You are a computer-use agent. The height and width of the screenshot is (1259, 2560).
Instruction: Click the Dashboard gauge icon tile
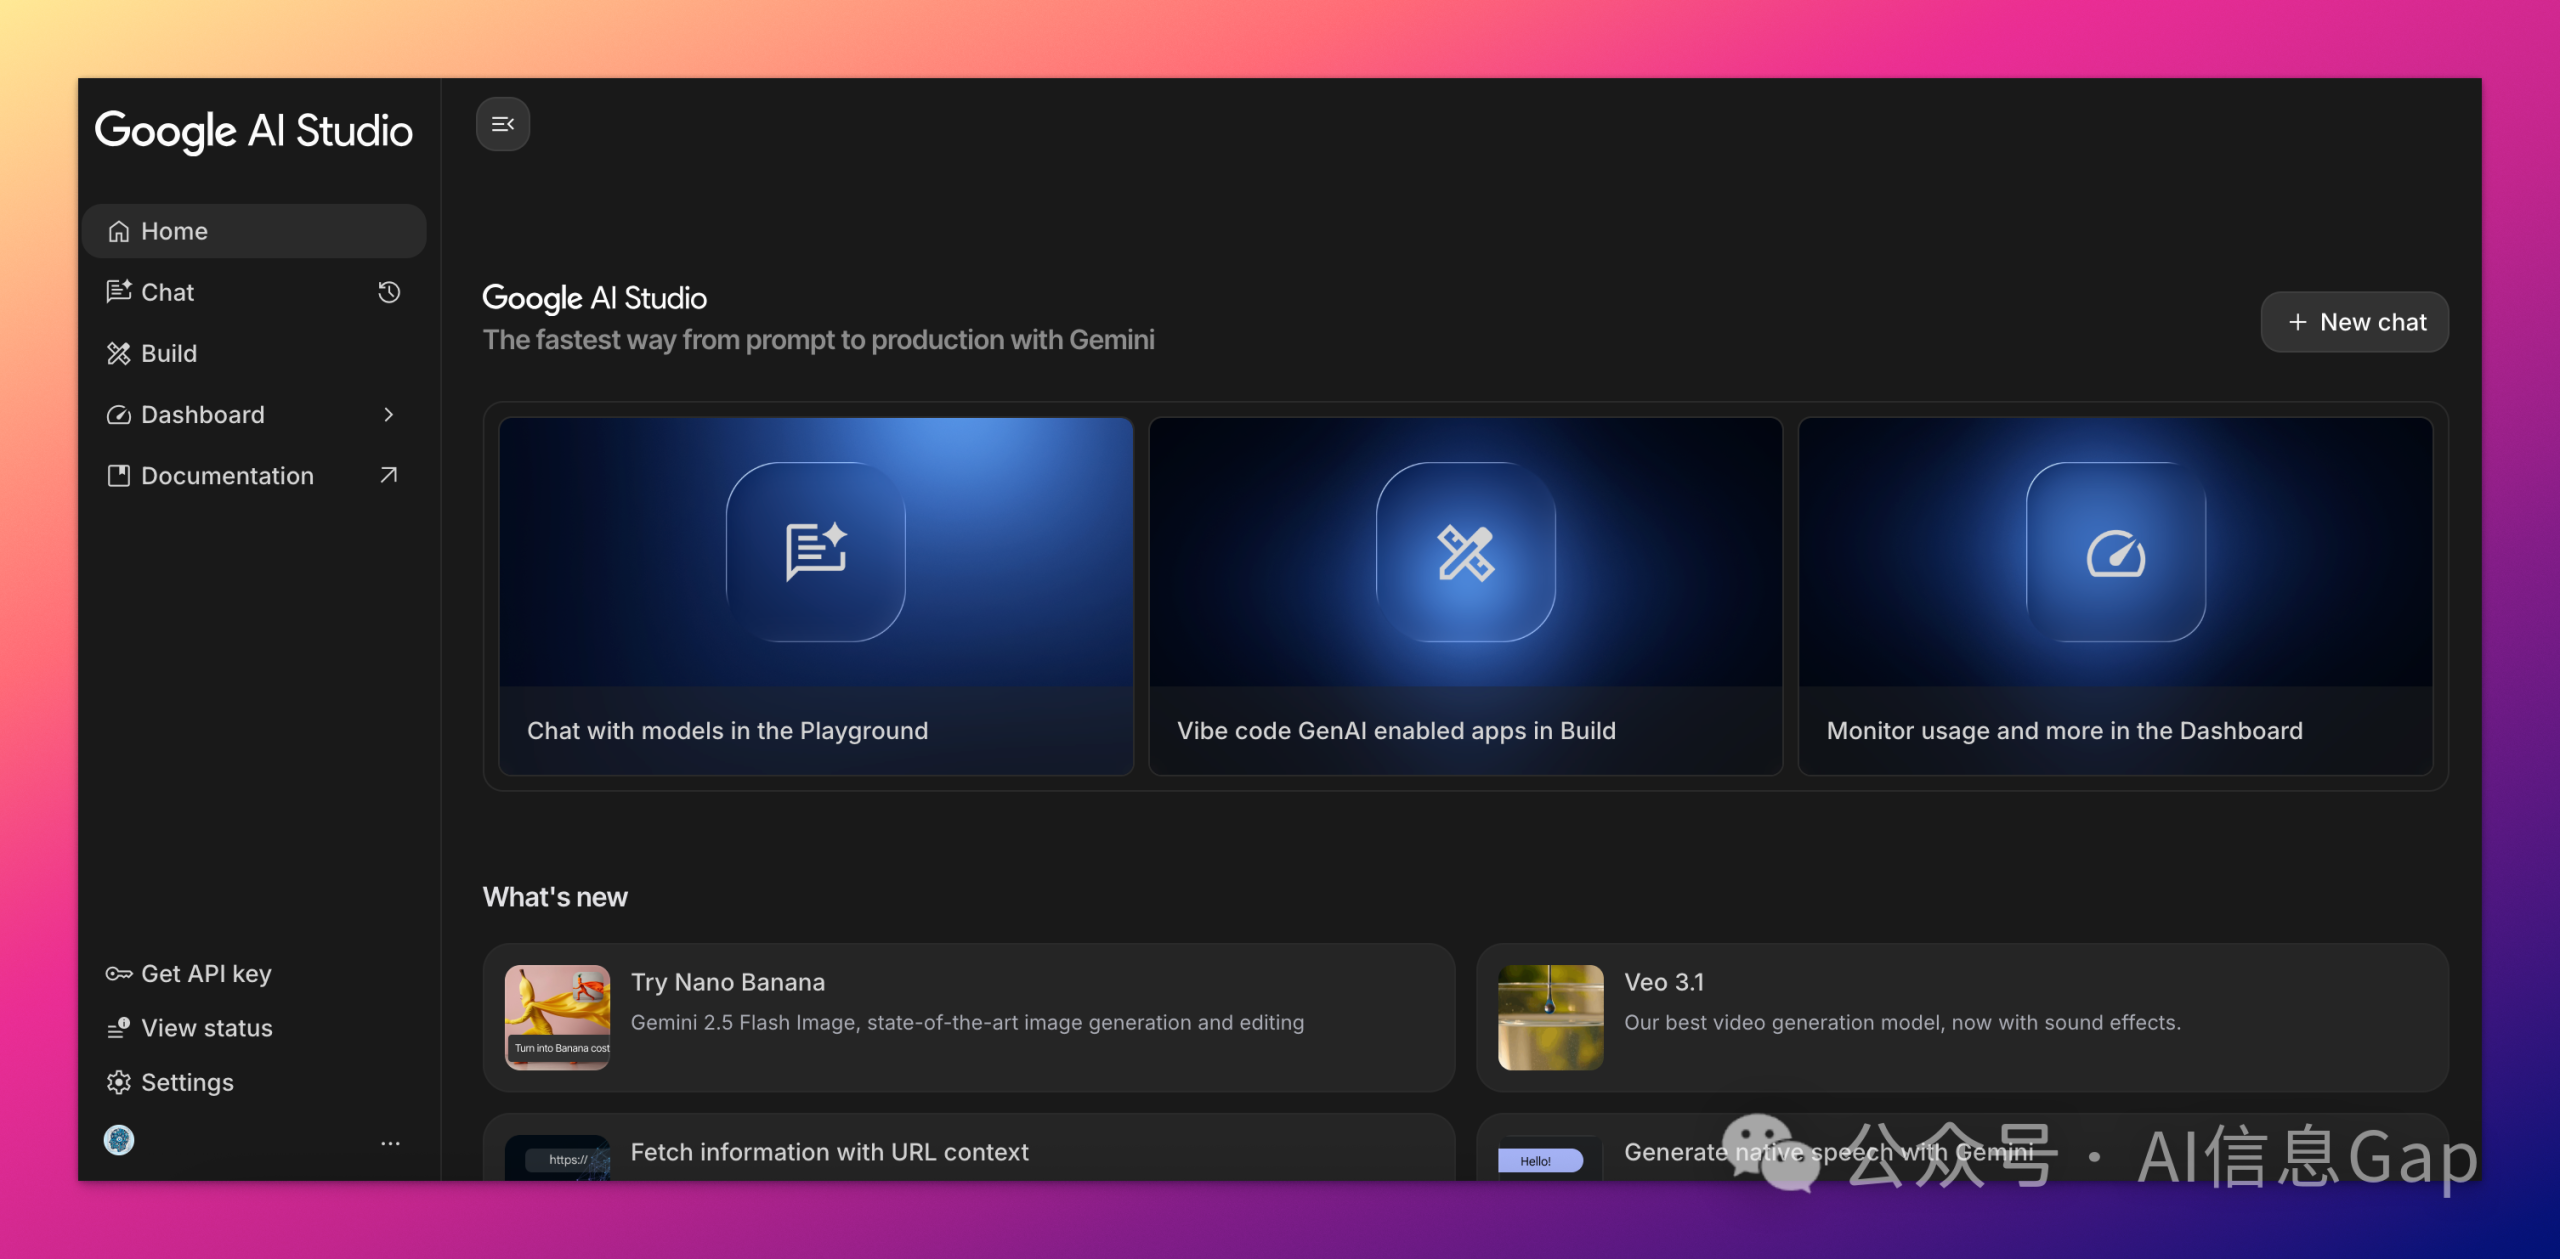pyautogui.click(x=2115, y=551)
